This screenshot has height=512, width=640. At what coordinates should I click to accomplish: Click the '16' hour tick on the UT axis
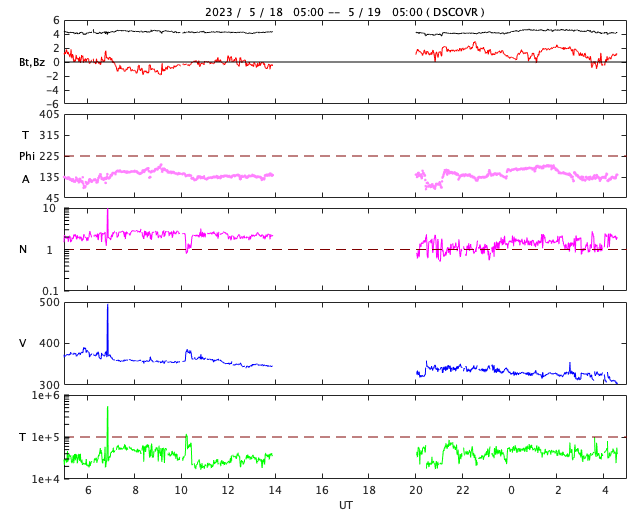(x=322, y=490)
